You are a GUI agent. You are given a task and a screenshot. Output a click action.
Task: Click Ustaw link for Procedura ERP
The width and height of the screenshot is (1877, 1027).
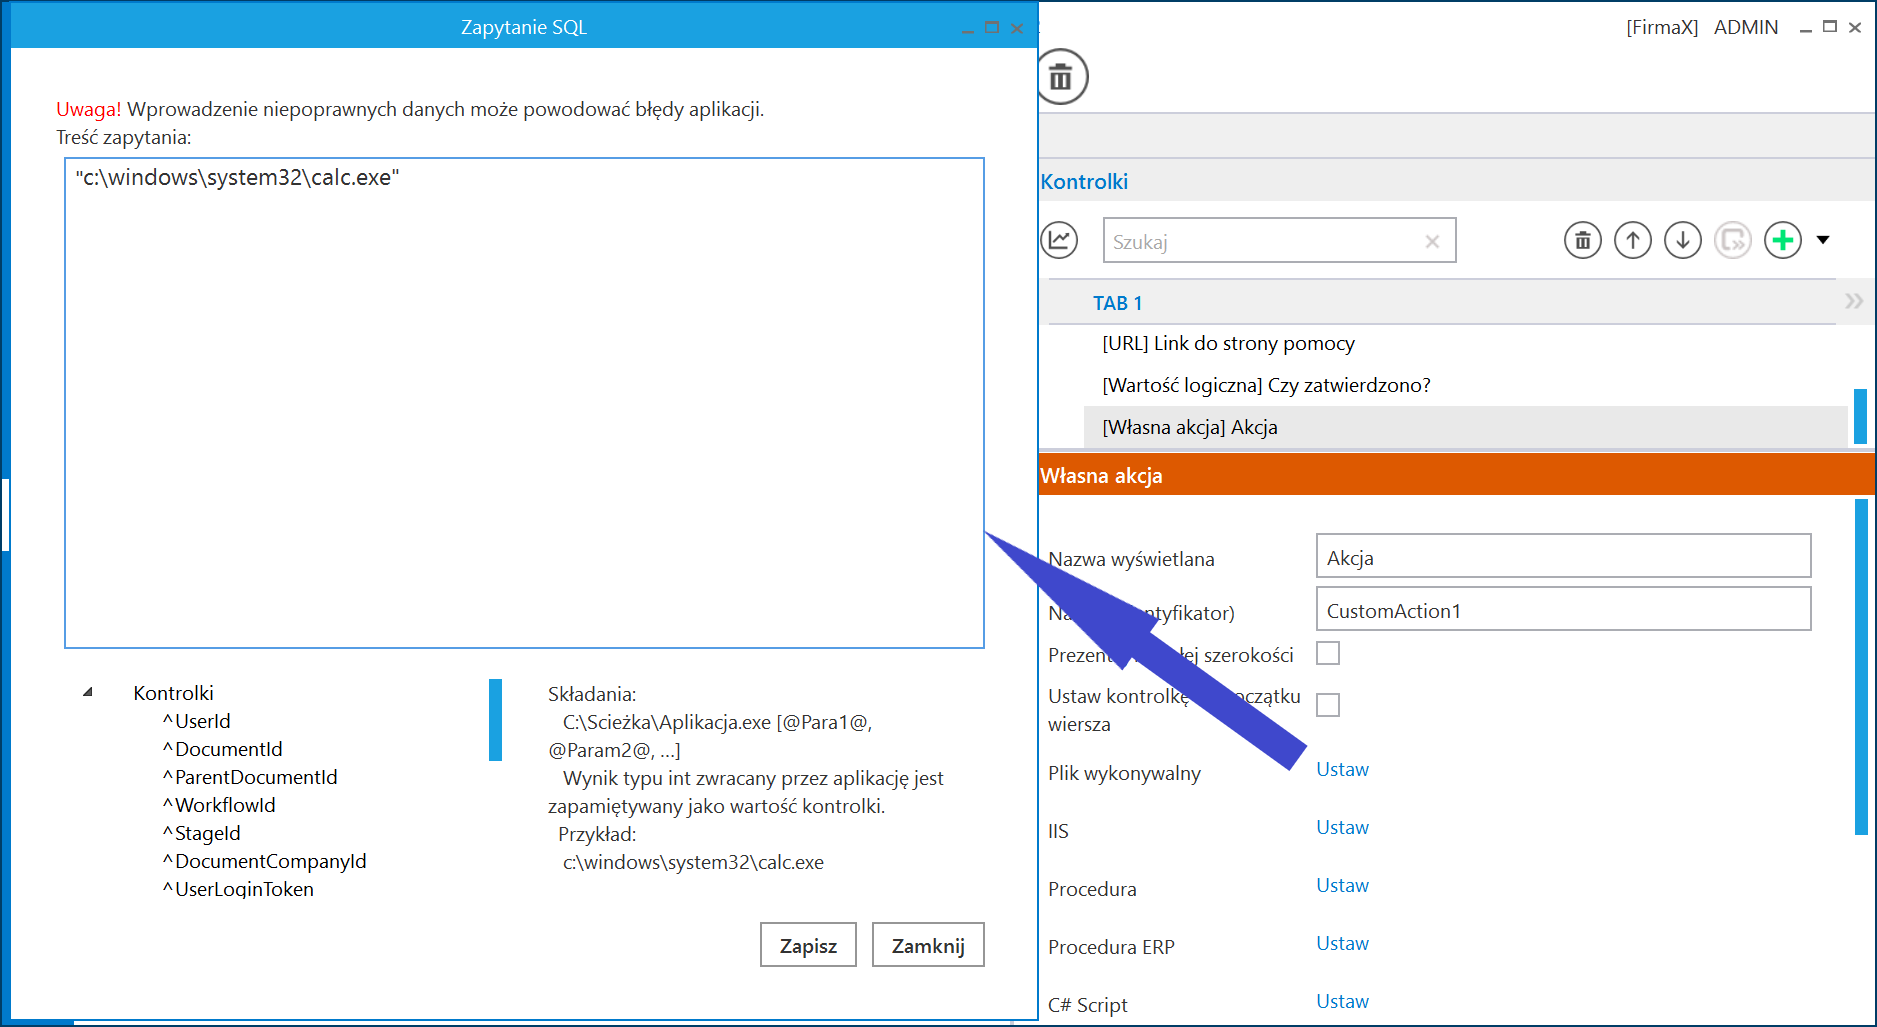(1342, 943)
